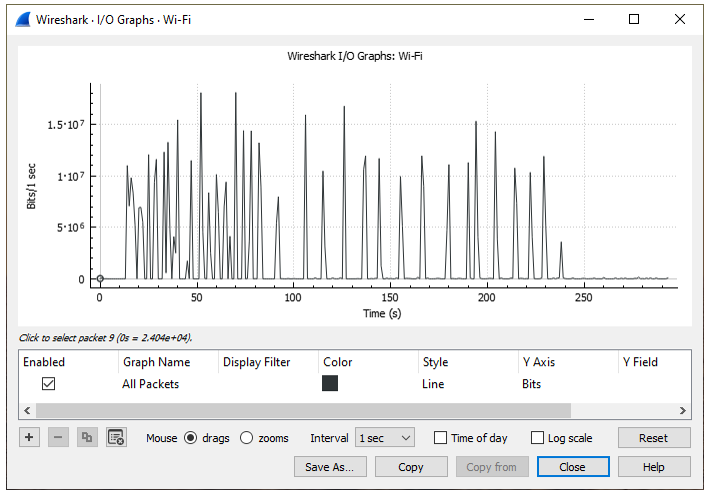Click Save As... button
The image size is (708, 495).
point(330,467)
